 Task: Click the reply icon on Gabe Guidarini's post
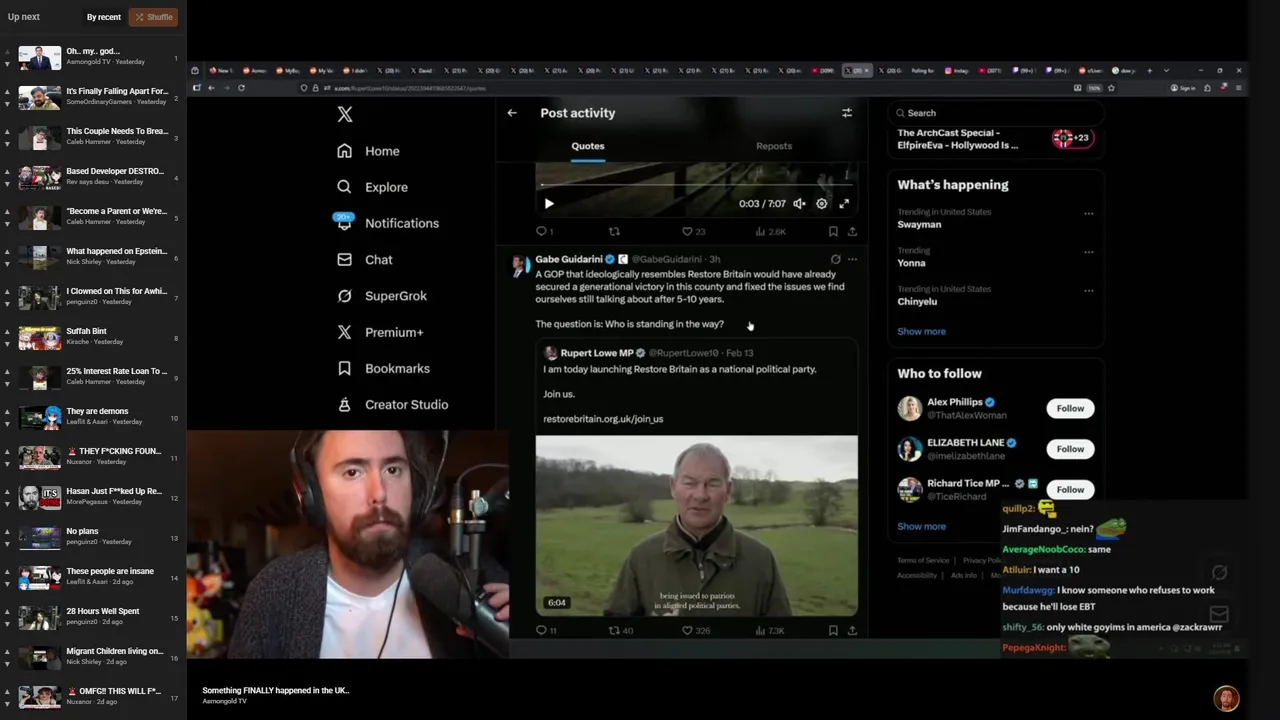coord(541,631)
